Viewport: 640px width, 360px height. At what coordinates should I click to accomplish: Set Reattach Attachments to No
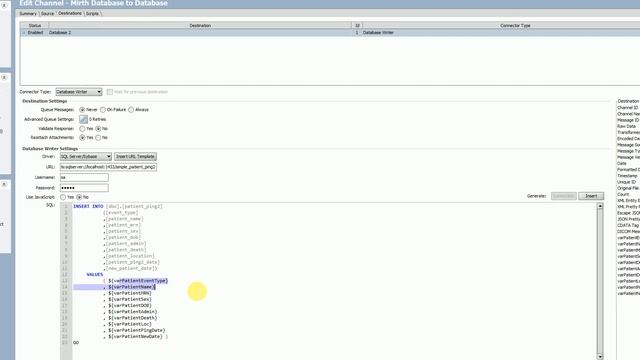pos(98,138)
